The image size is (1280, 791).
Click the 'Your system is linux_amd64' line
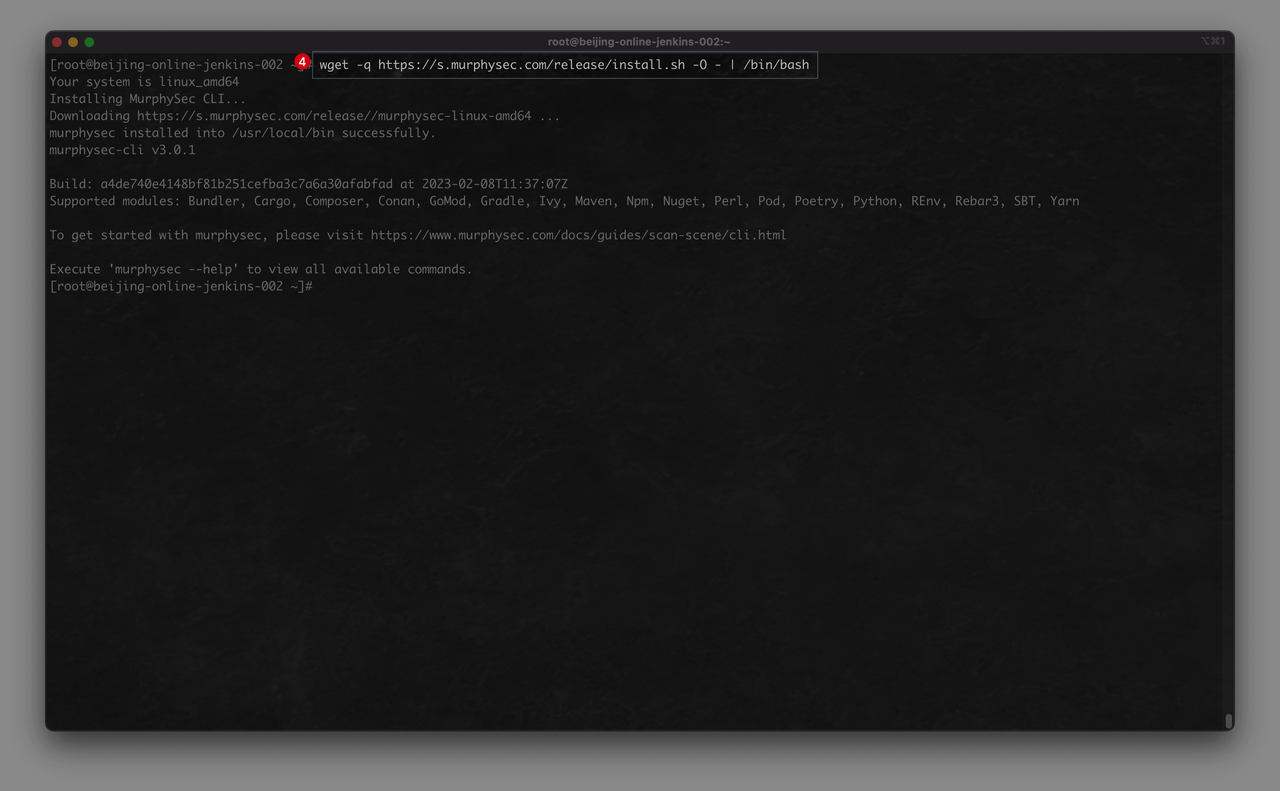point(144,82)
